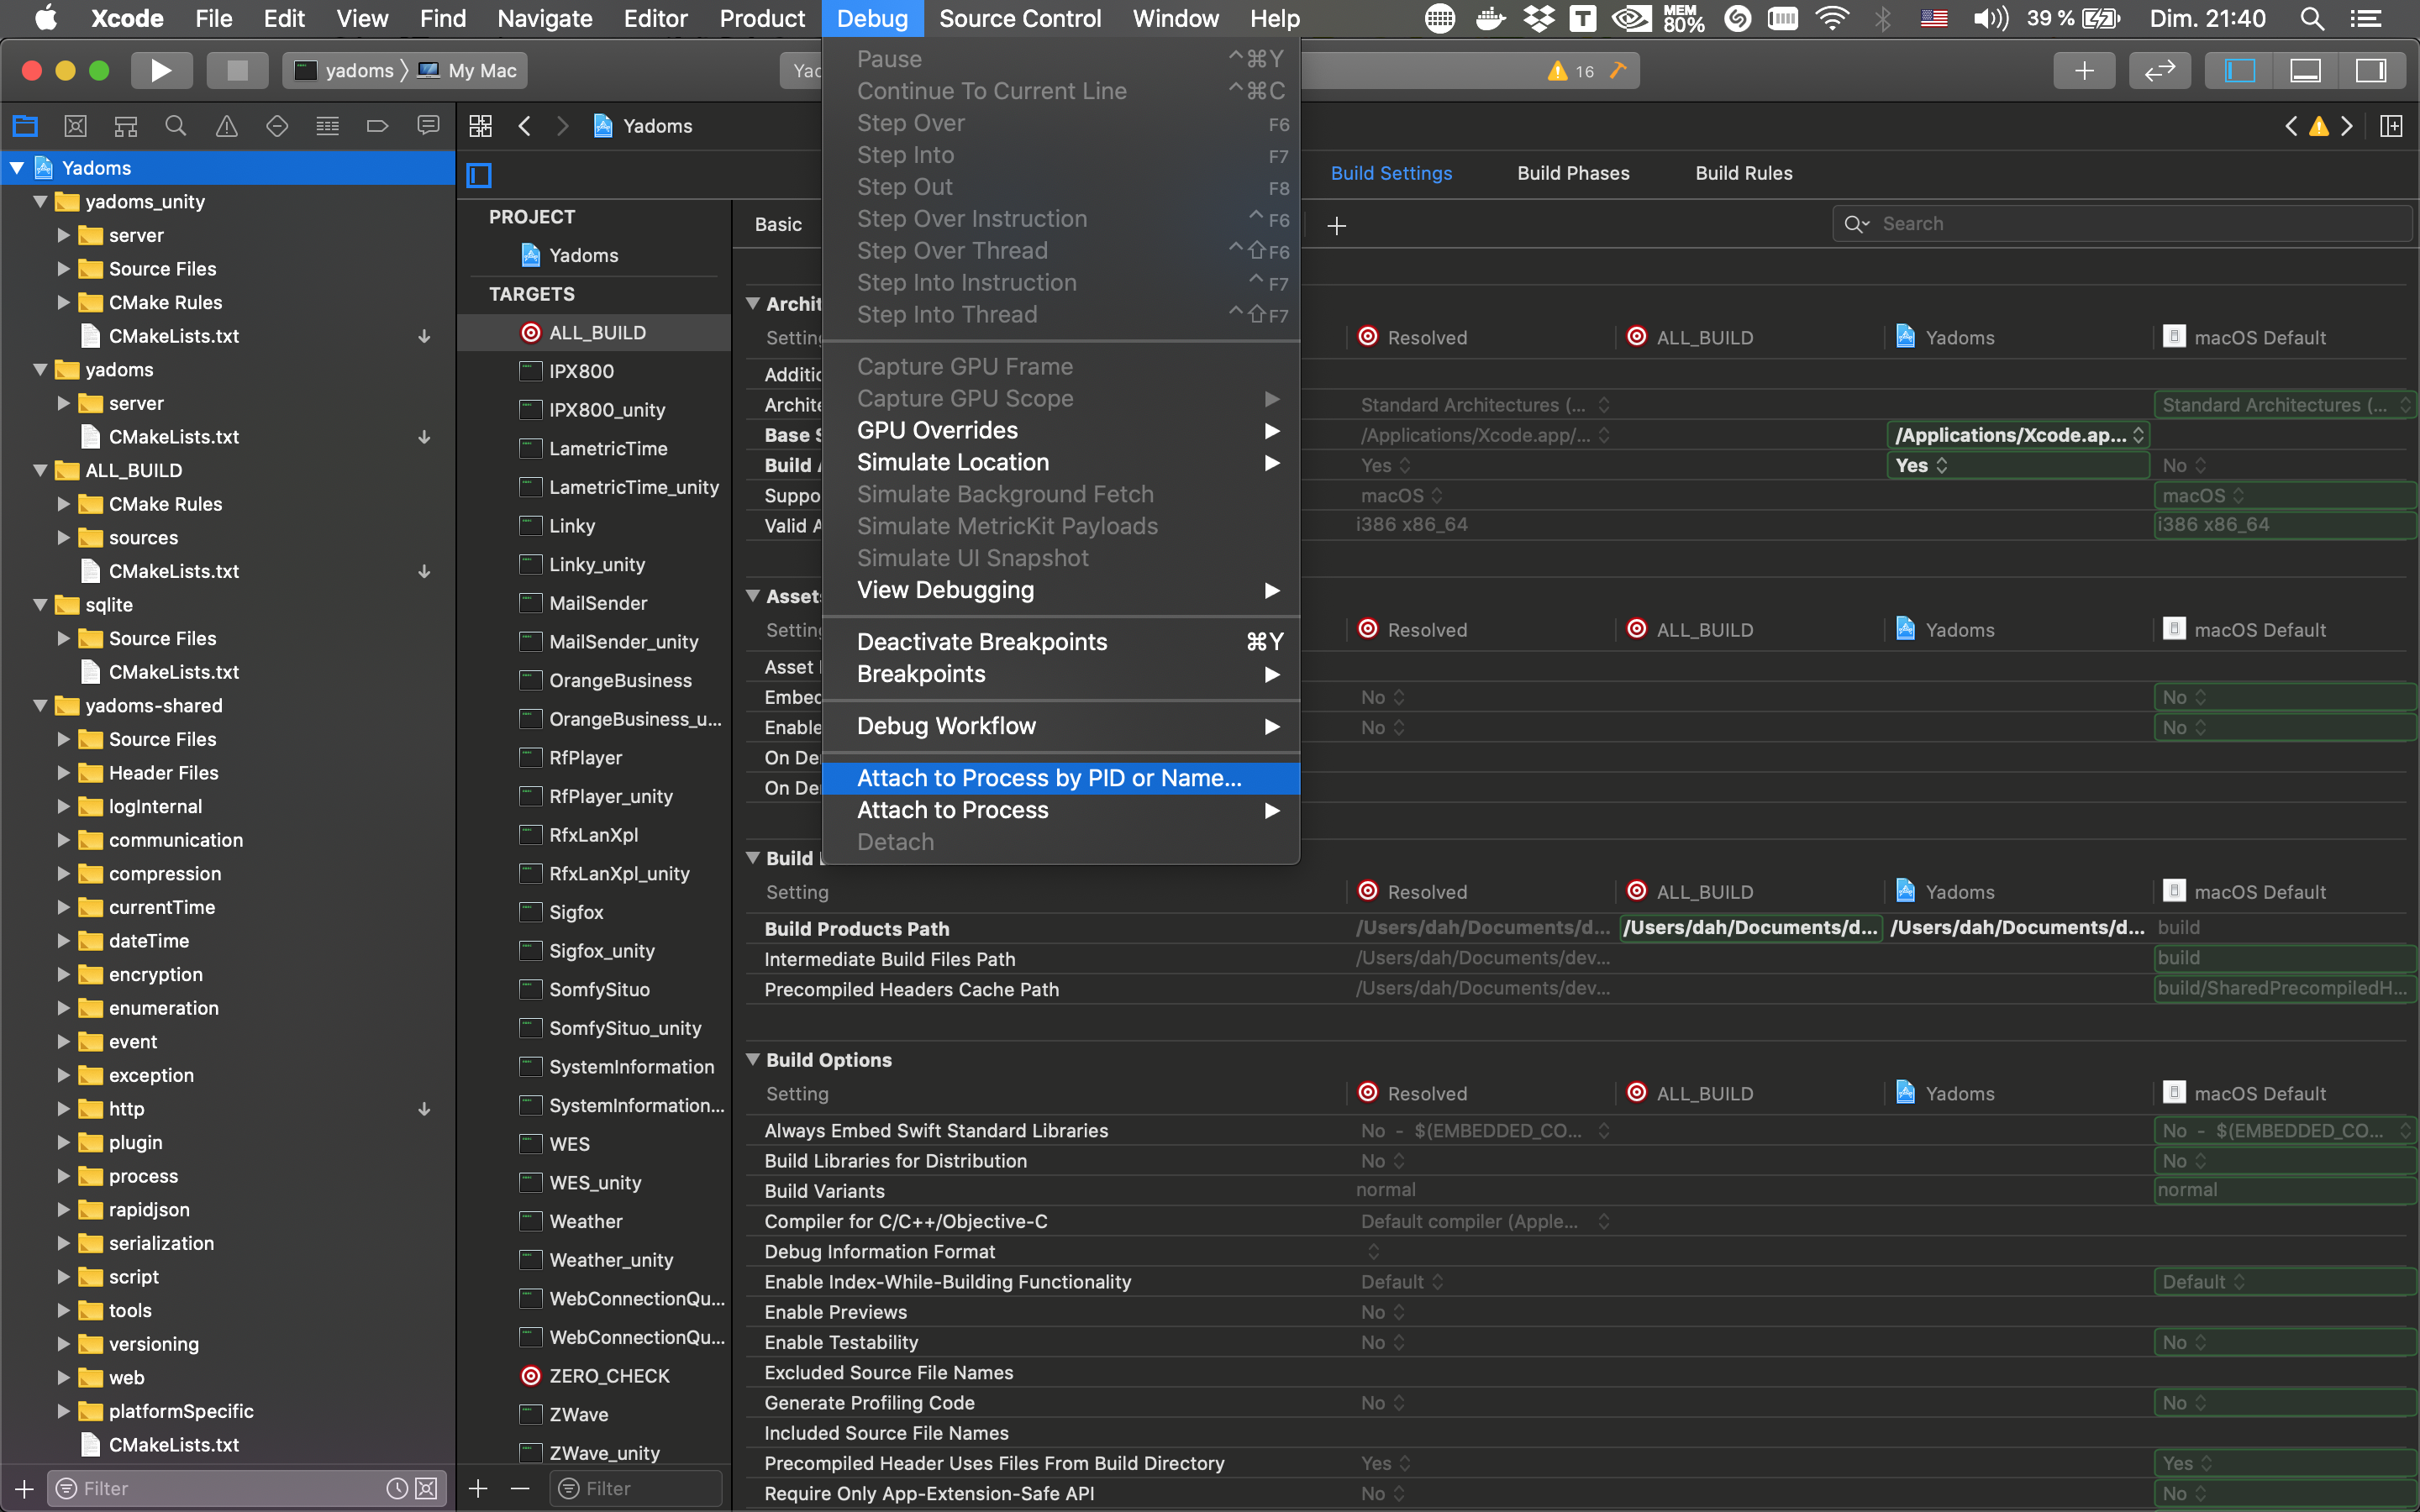Click Deactivate Breakpoints menu entry
2420x1512 pixels.
pyautogui.click(x=981, y=642)
